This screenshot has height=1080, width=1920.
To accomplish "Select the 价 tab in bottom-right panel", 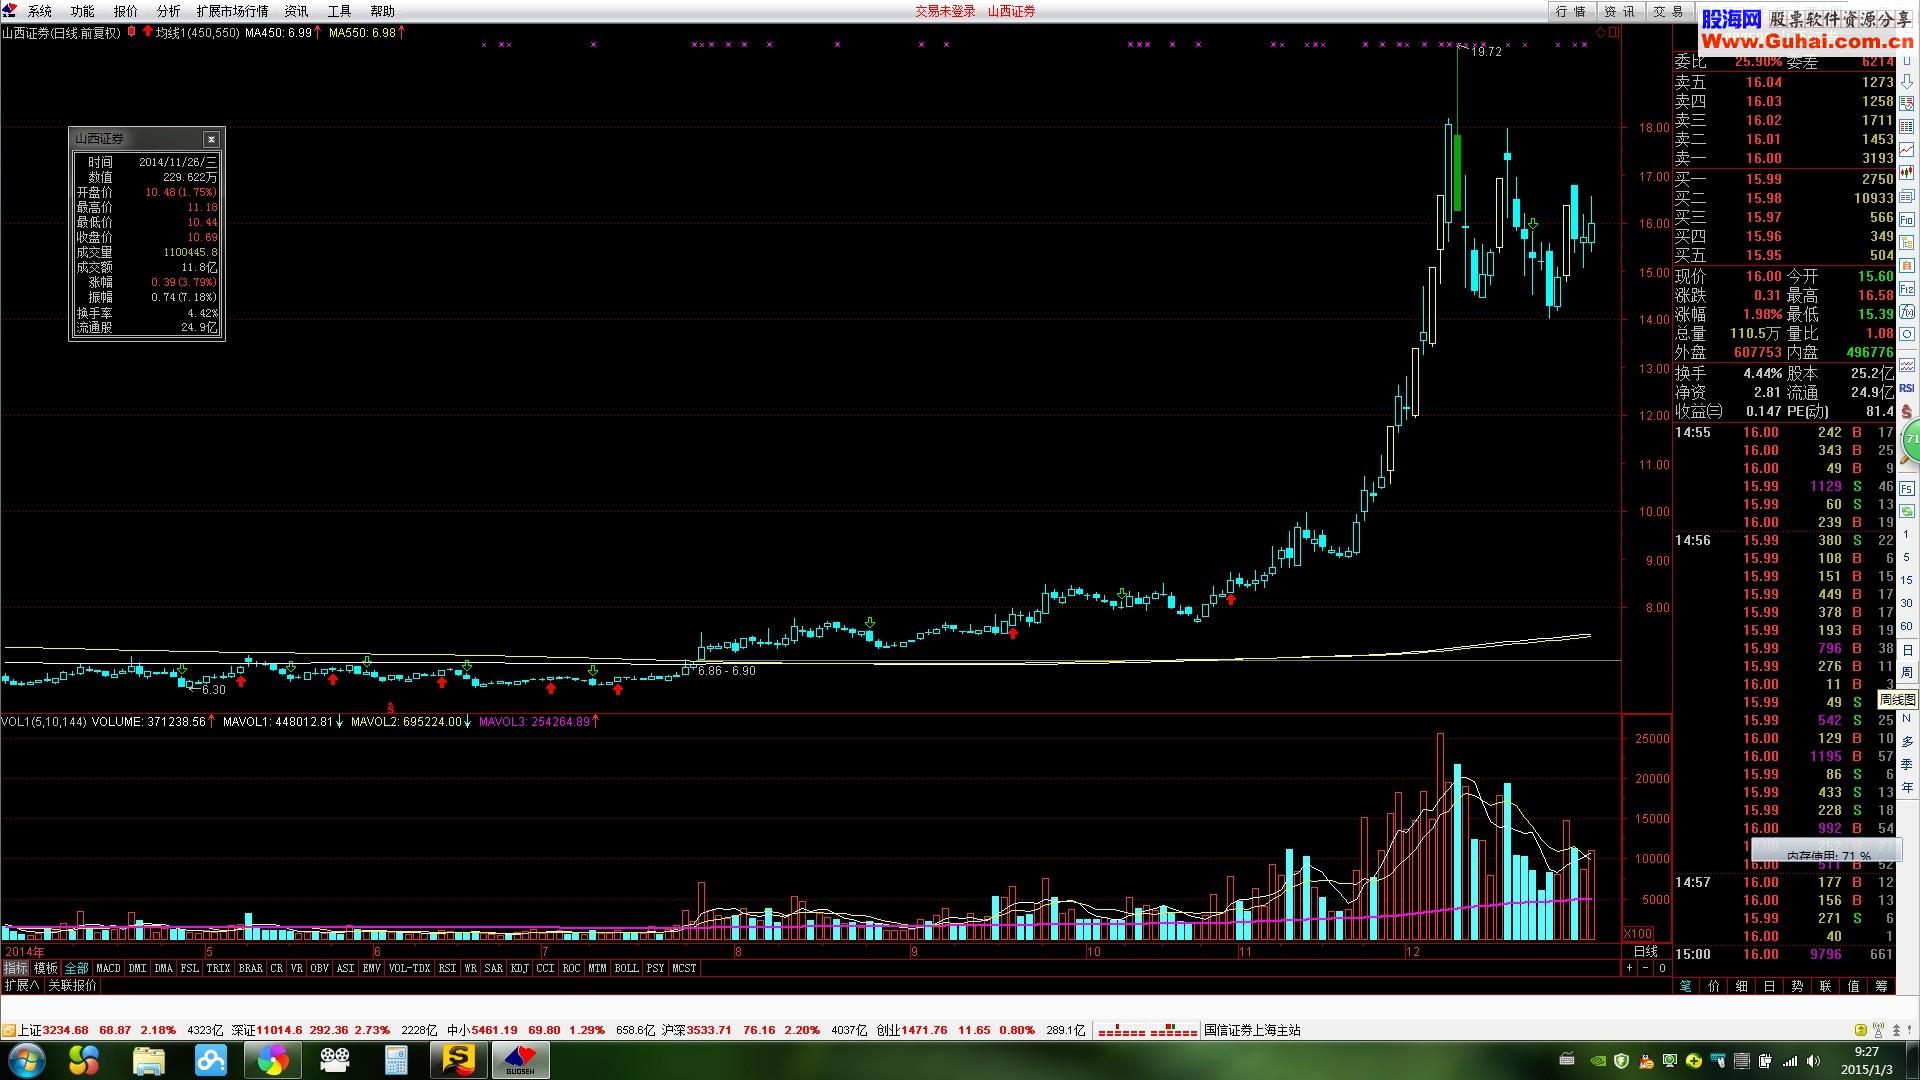I will [1713, 986].
